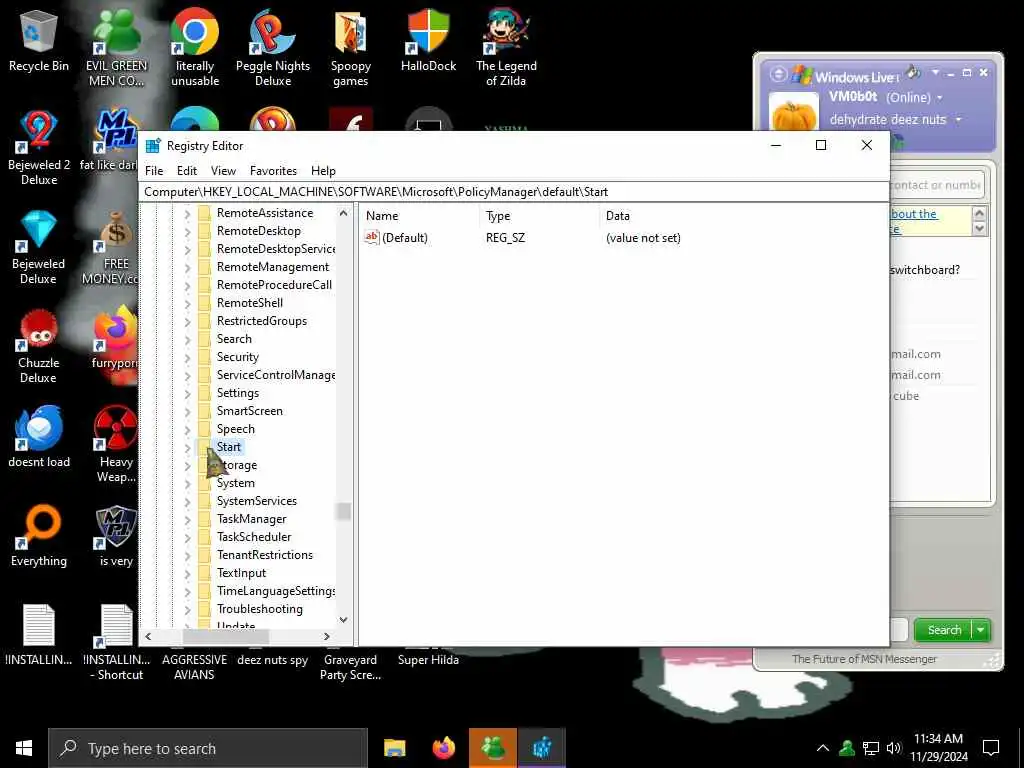Select the RestrictedGroups registry key
Viewport: 1024px width, 768px height.
[x=261, y=321]
